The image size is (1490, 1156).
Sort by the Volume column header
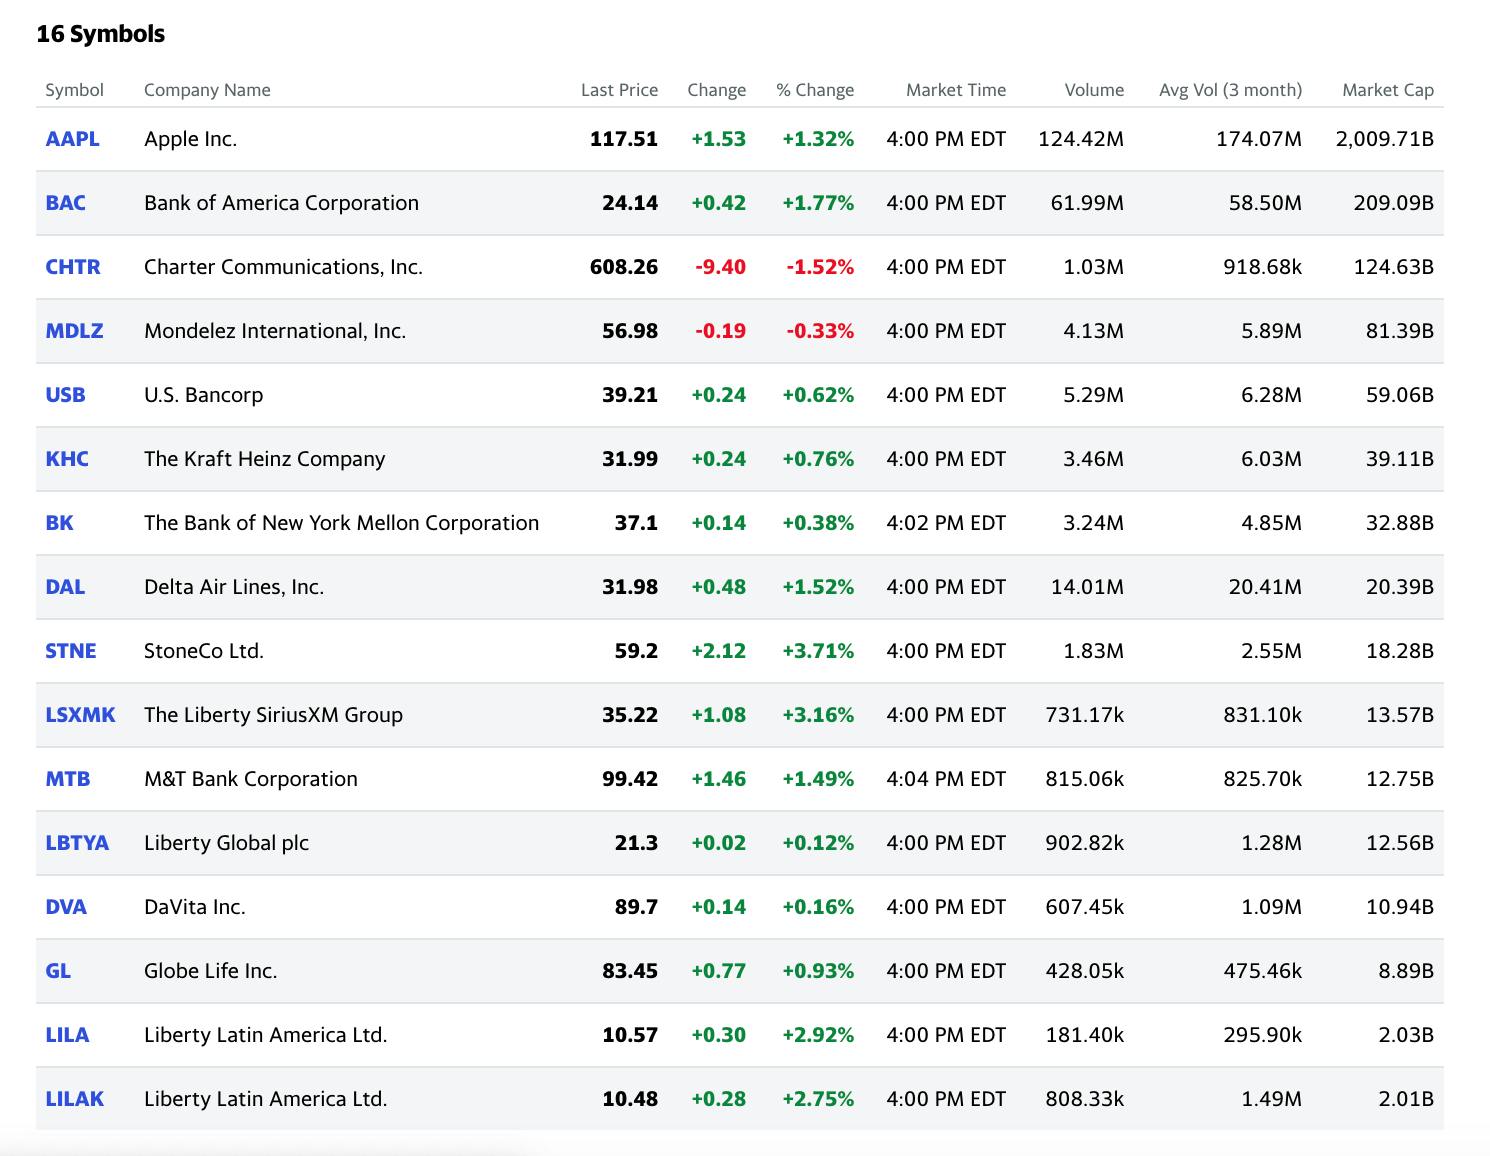[1094, 90]
